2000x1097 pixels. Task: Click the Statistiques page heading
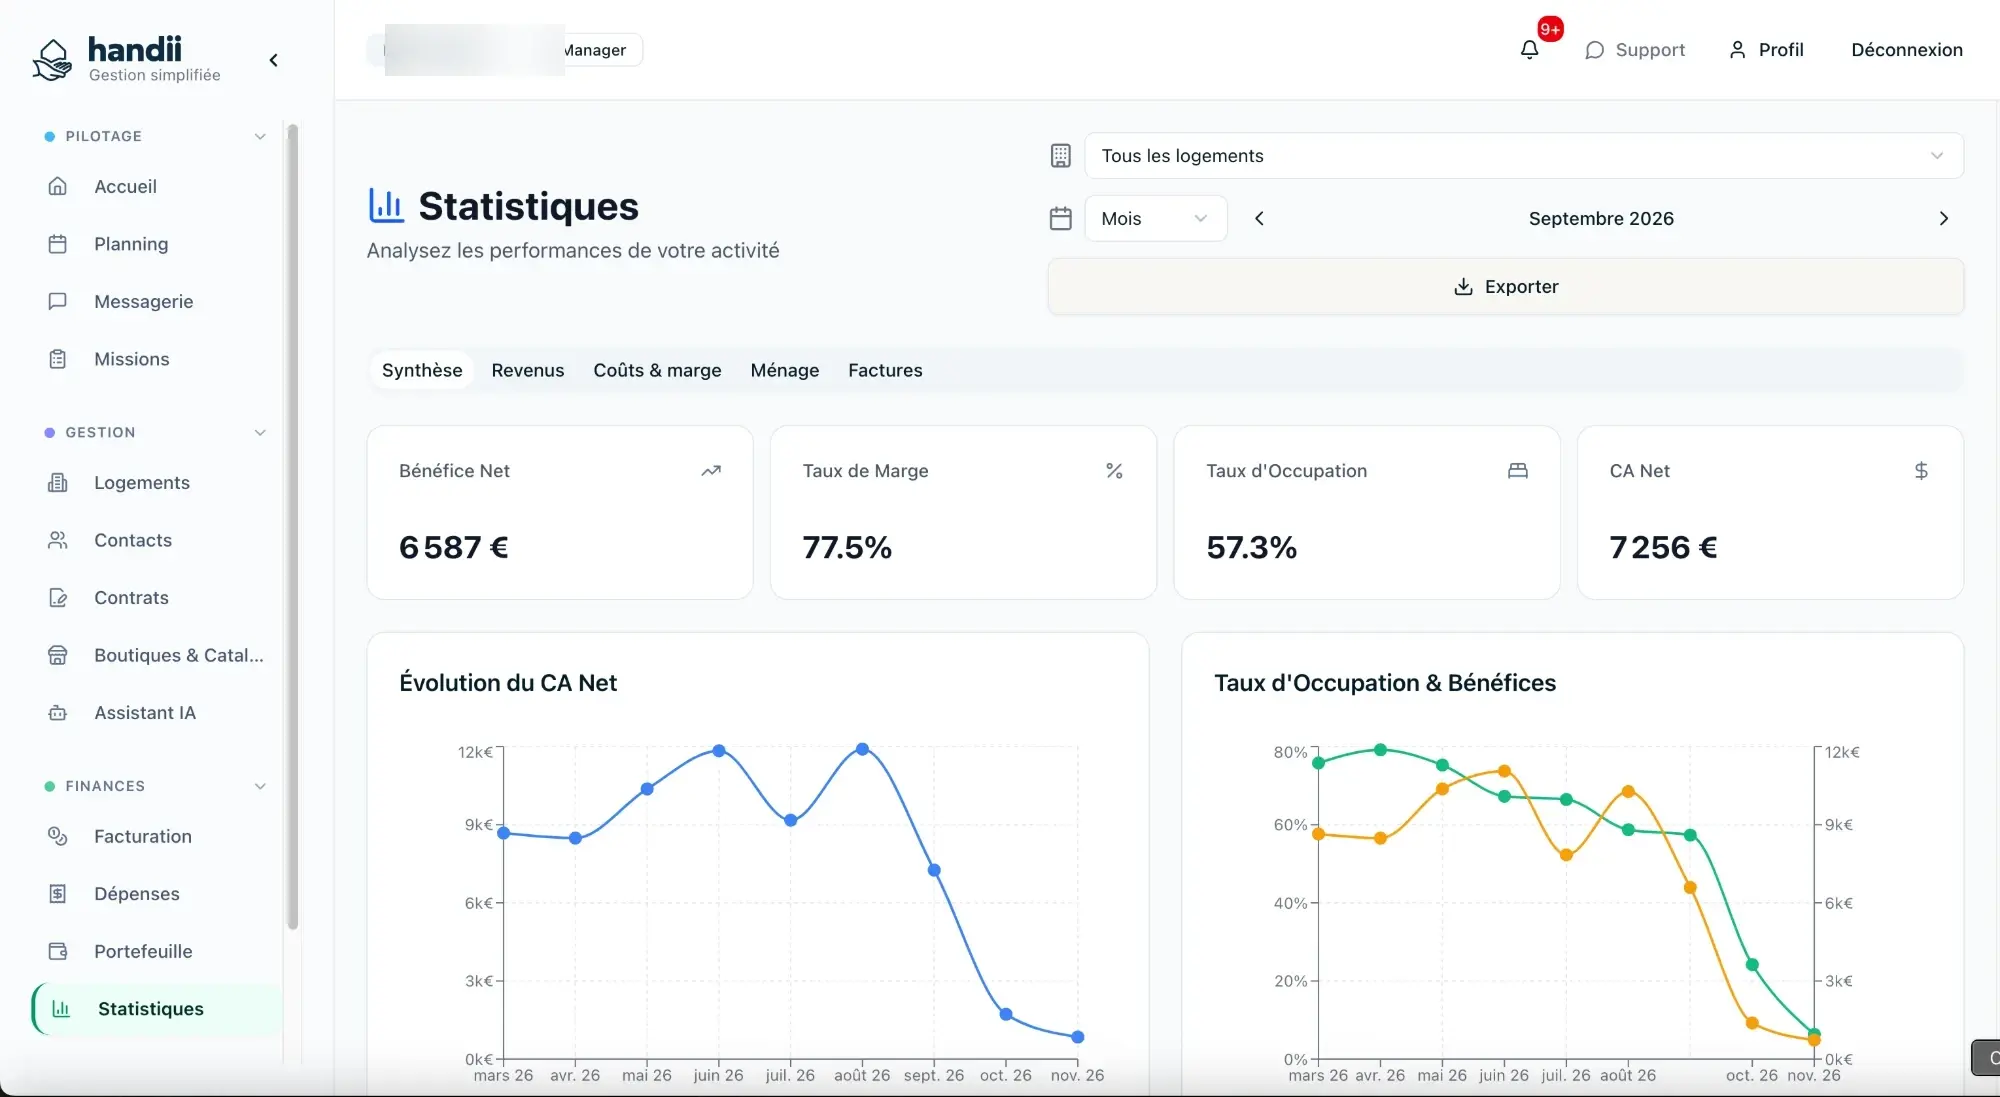528,206
